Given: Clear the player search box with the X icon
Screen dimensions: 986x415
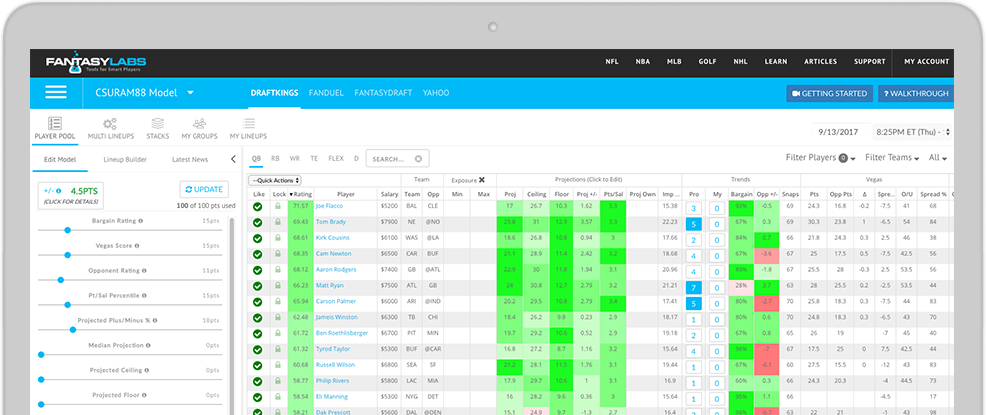Looking at the screenshot, I should 419,158.
